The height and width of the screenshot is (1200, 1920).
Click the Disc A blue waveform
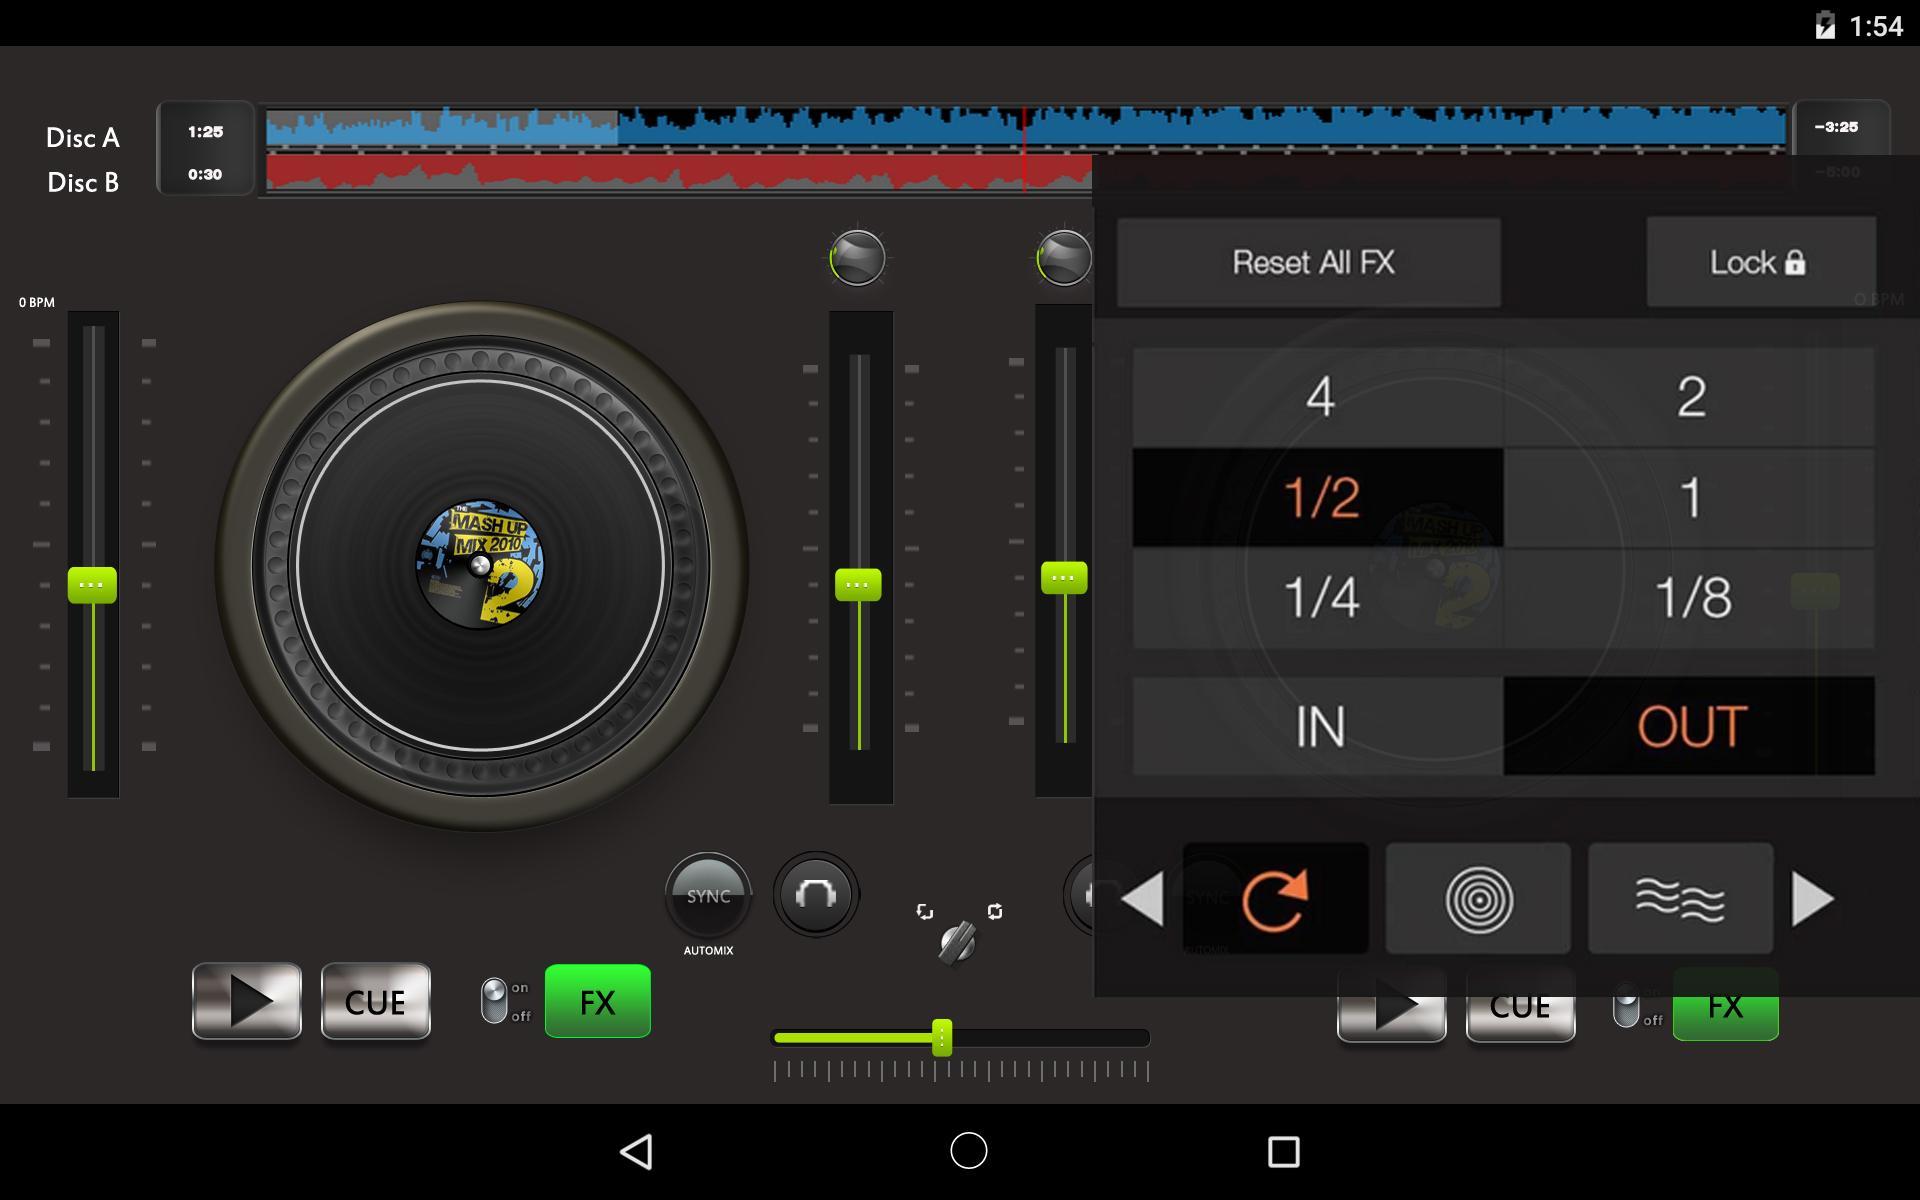coord(1025,127)
